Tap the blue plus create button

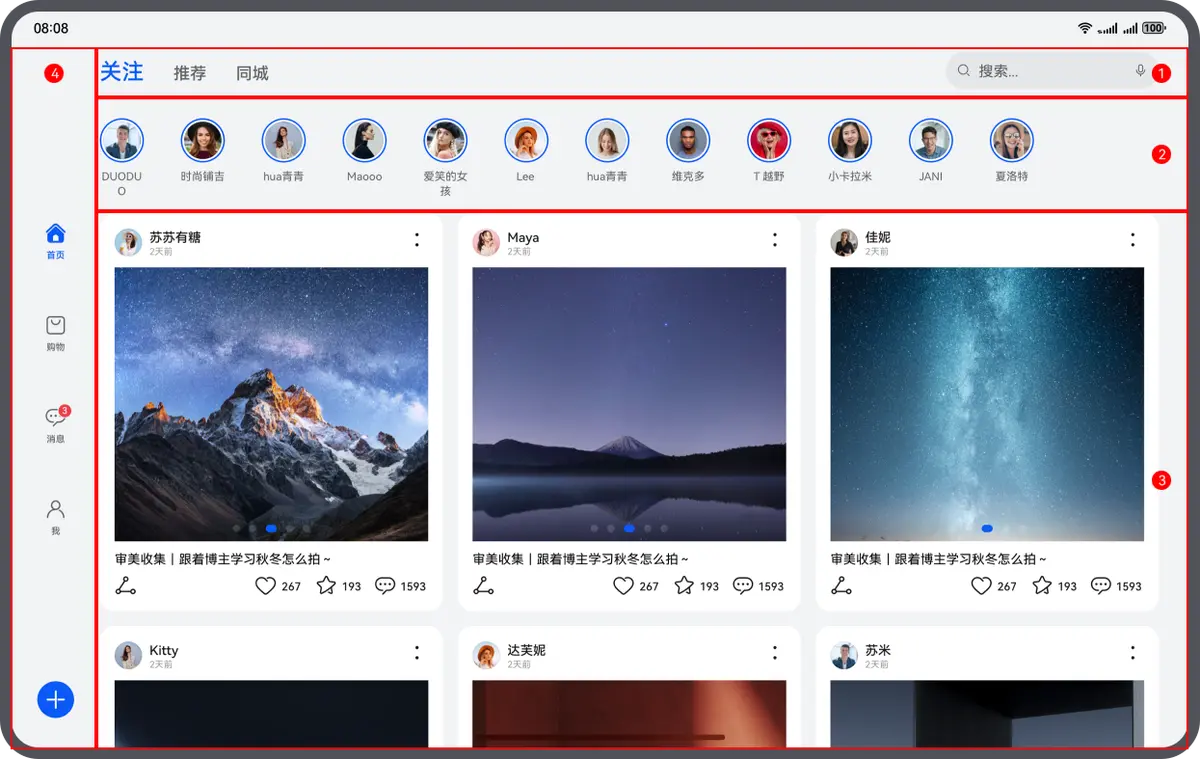pos(56,700)
